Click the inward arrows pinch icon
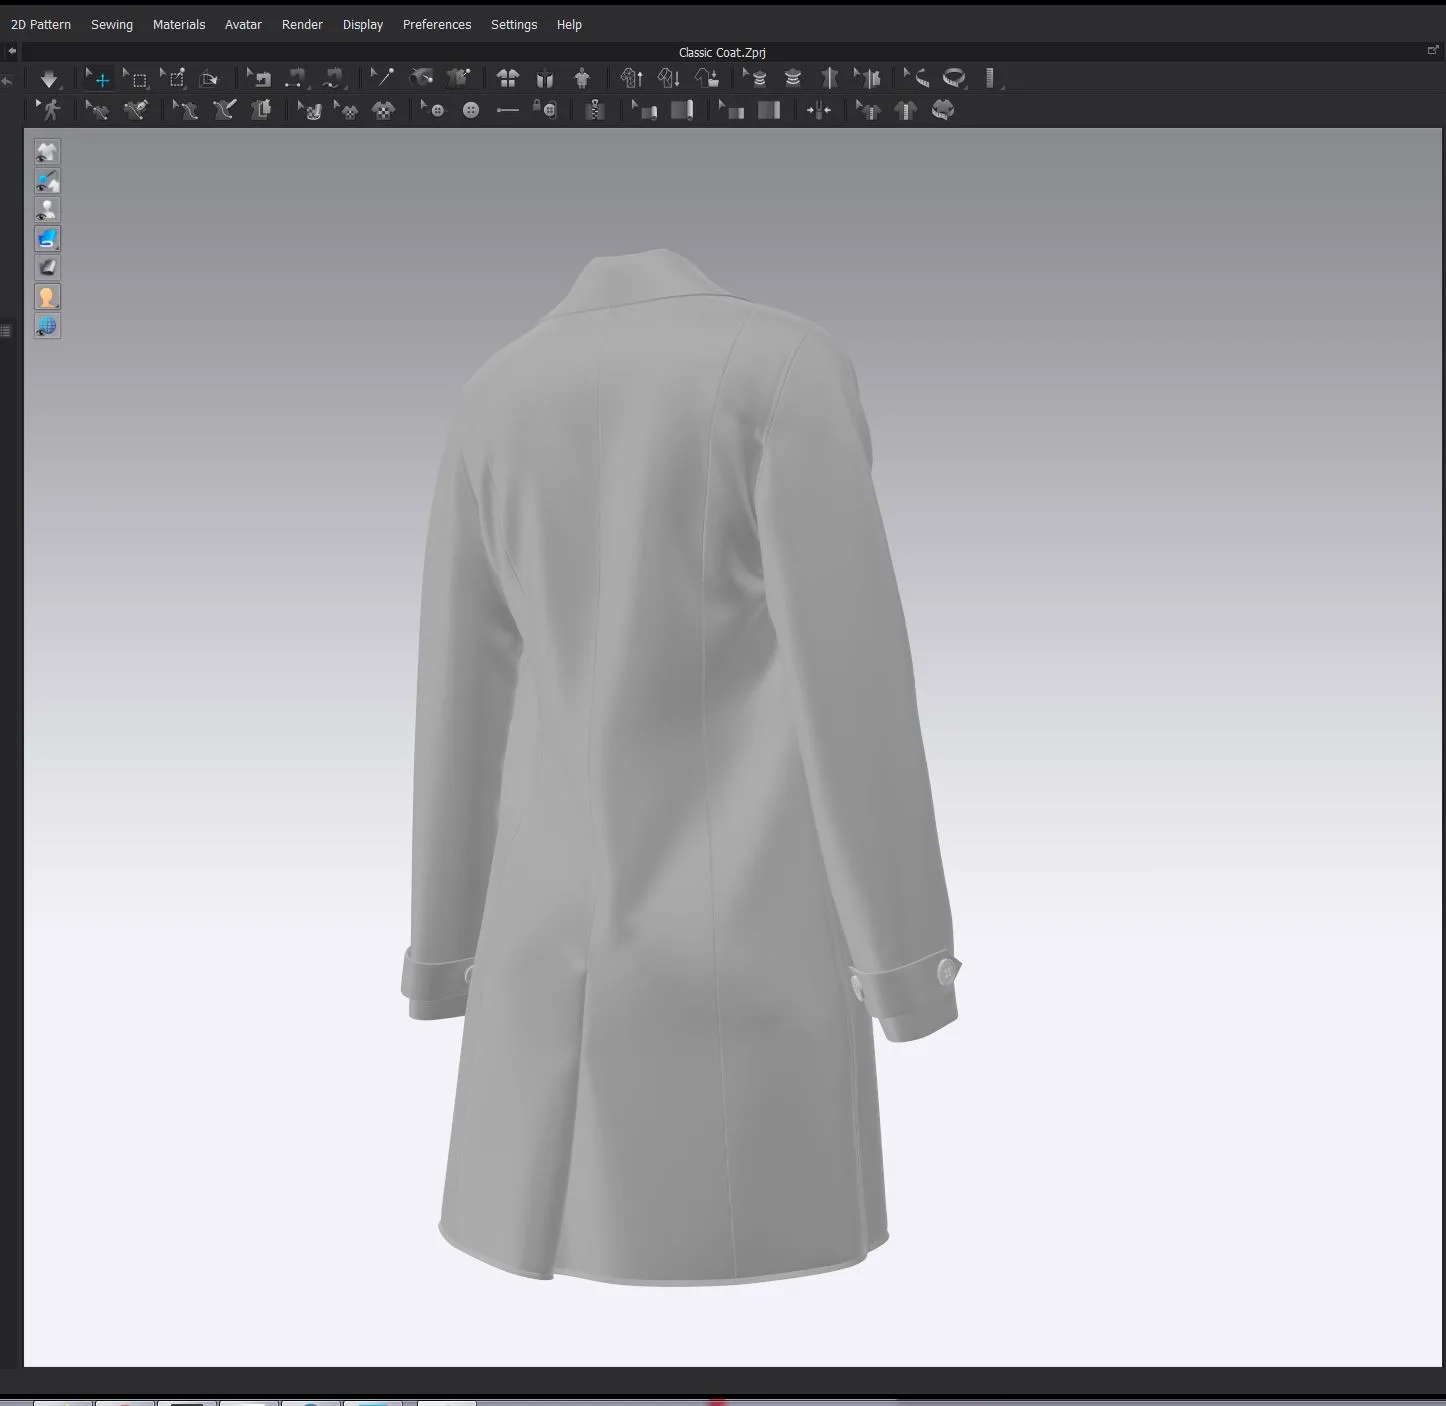 click(819, 110)
